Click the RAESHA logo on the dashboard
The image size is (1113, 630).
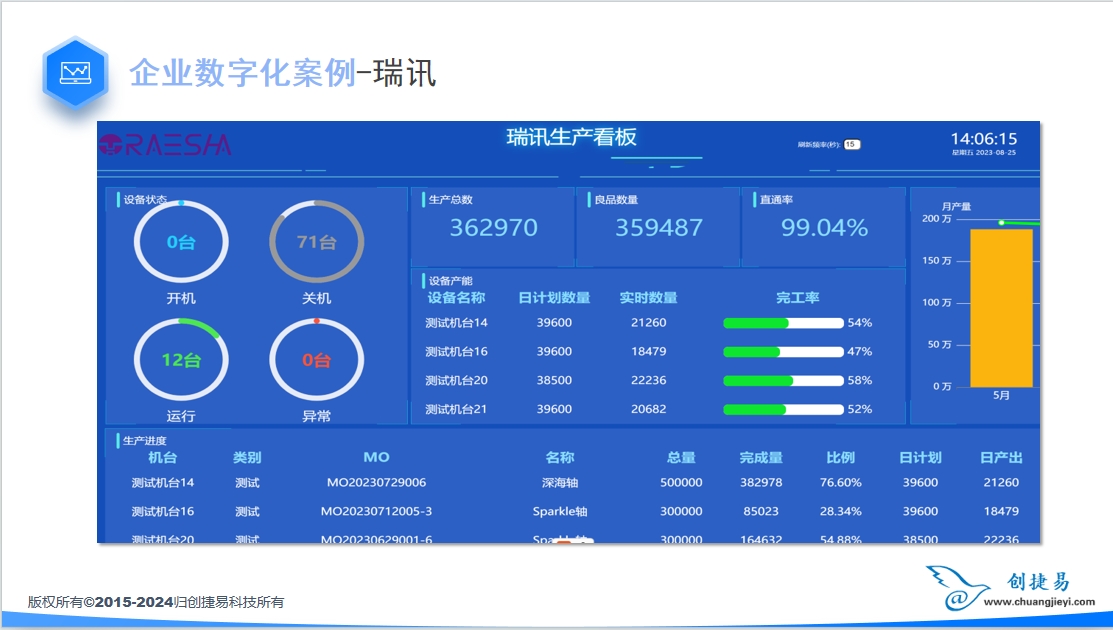165,145
